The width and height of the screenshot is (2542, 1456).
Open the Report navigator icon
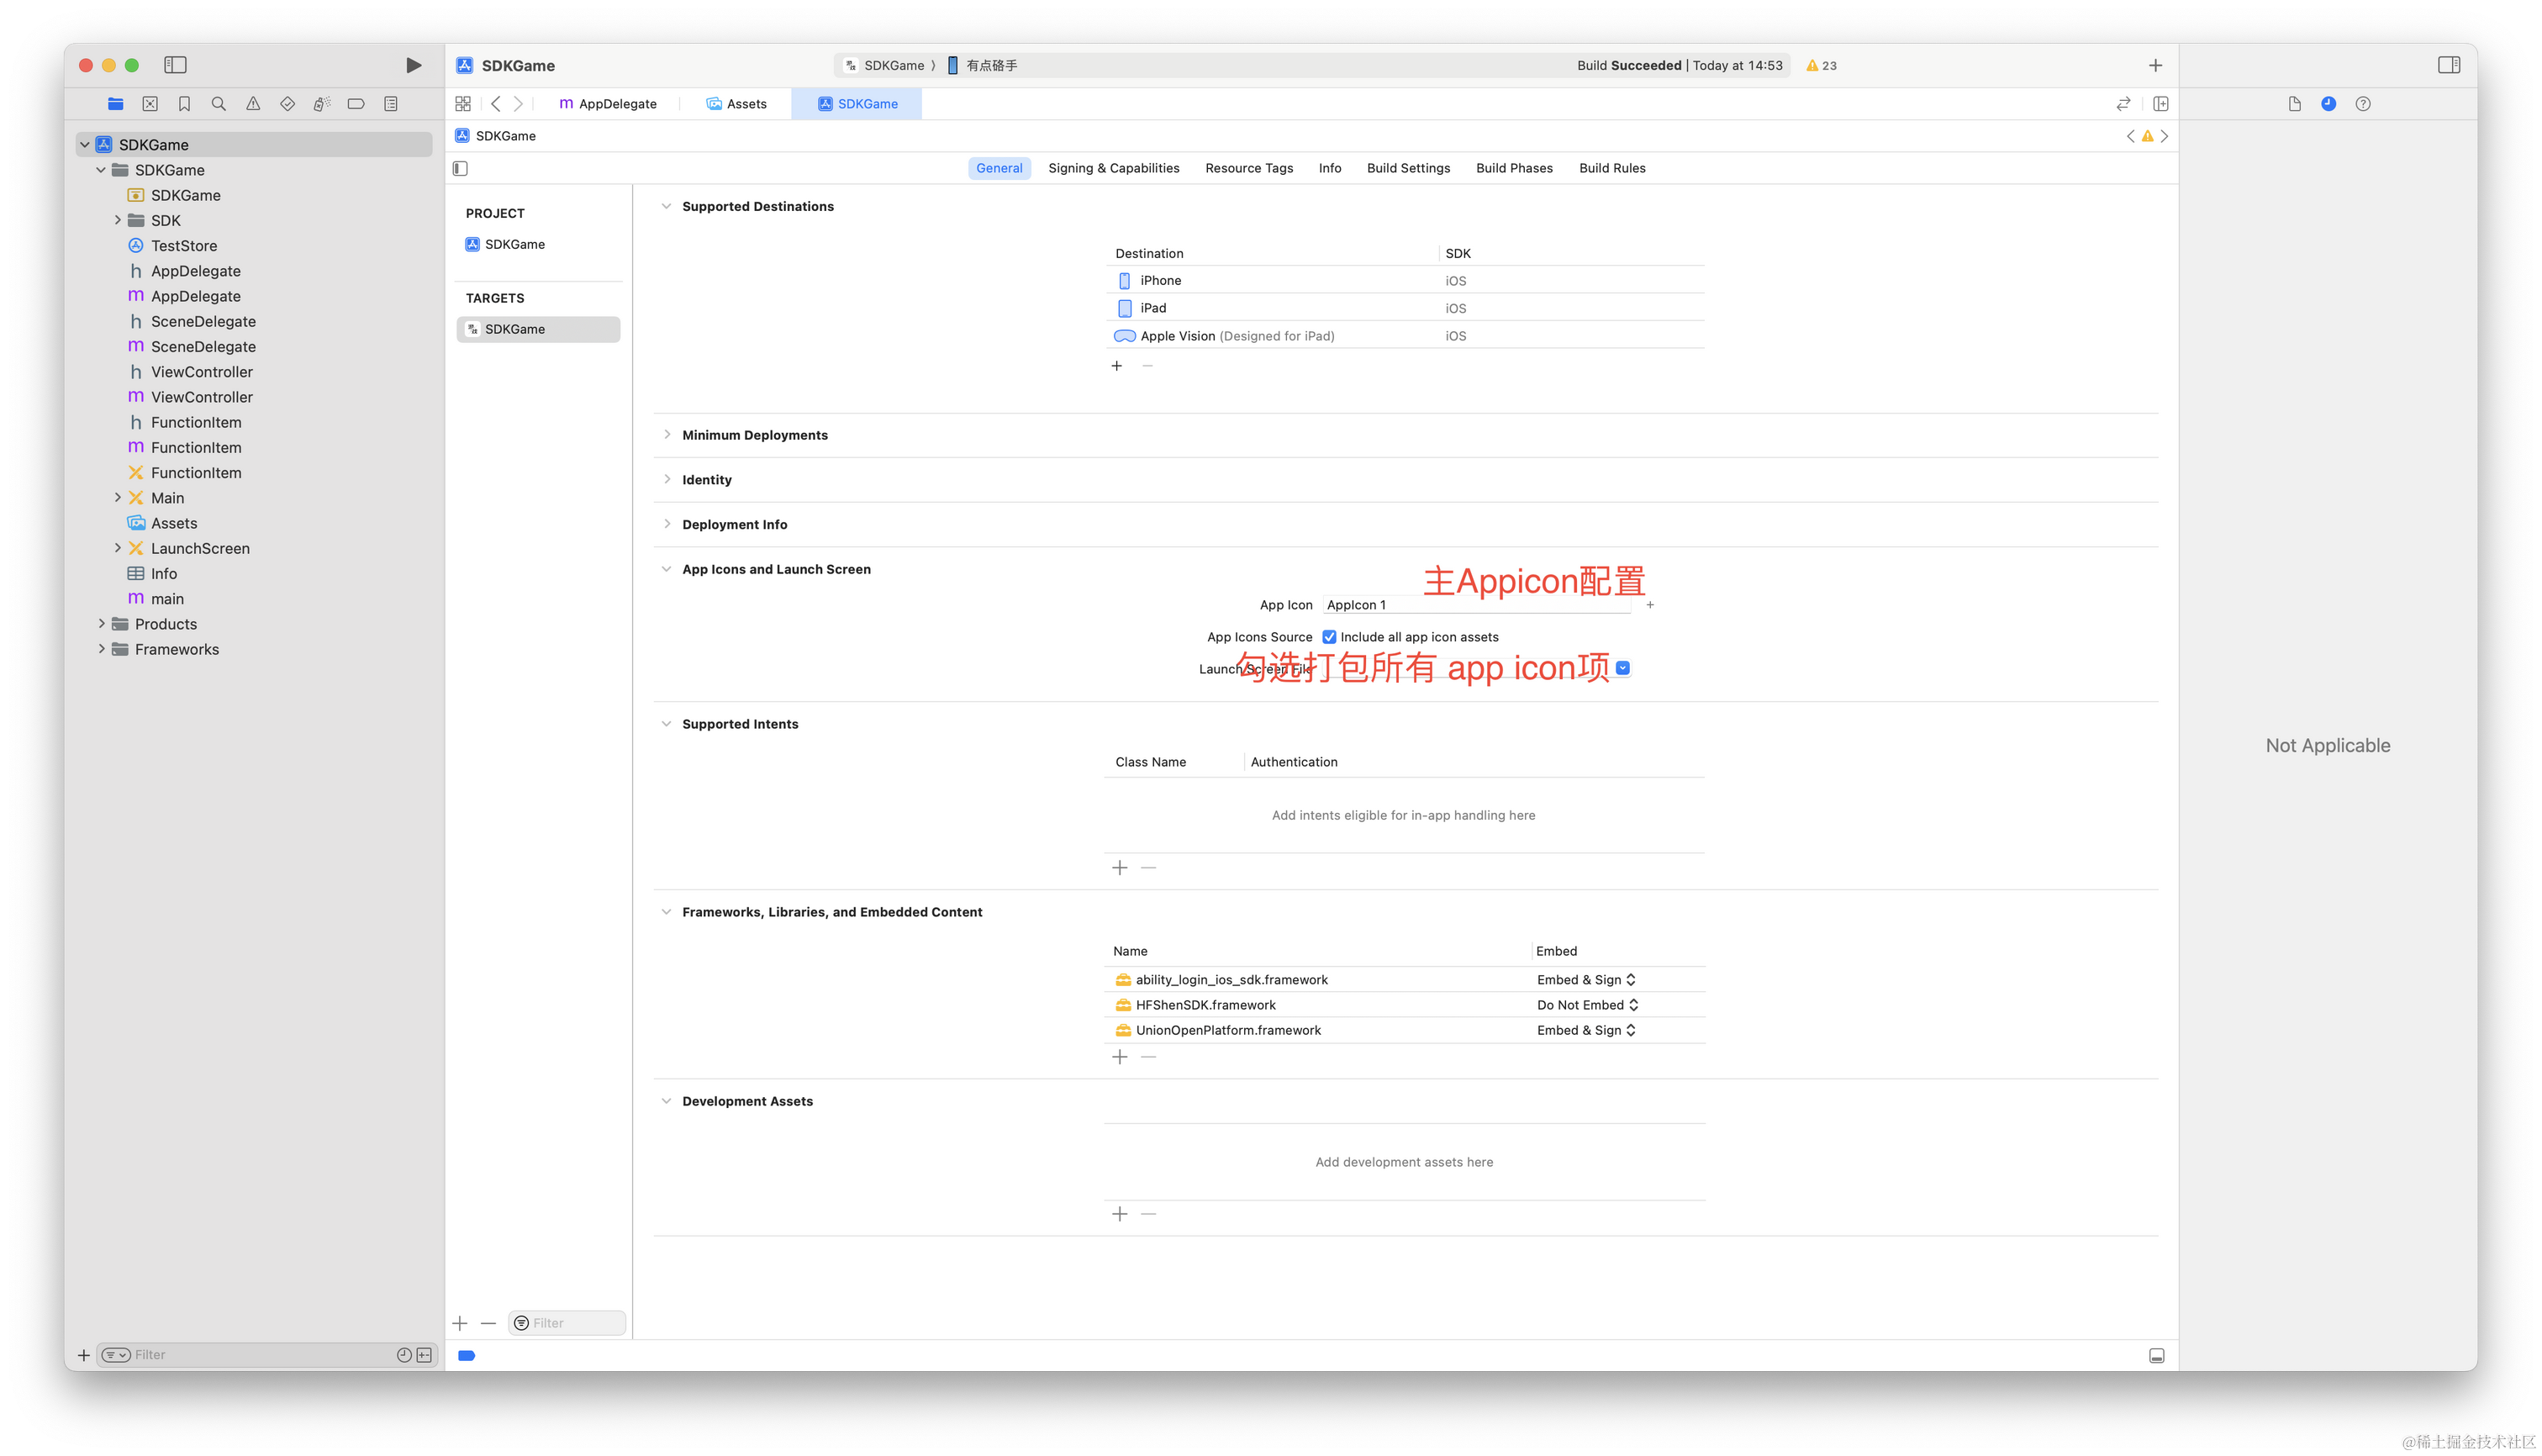click(391, 104)
